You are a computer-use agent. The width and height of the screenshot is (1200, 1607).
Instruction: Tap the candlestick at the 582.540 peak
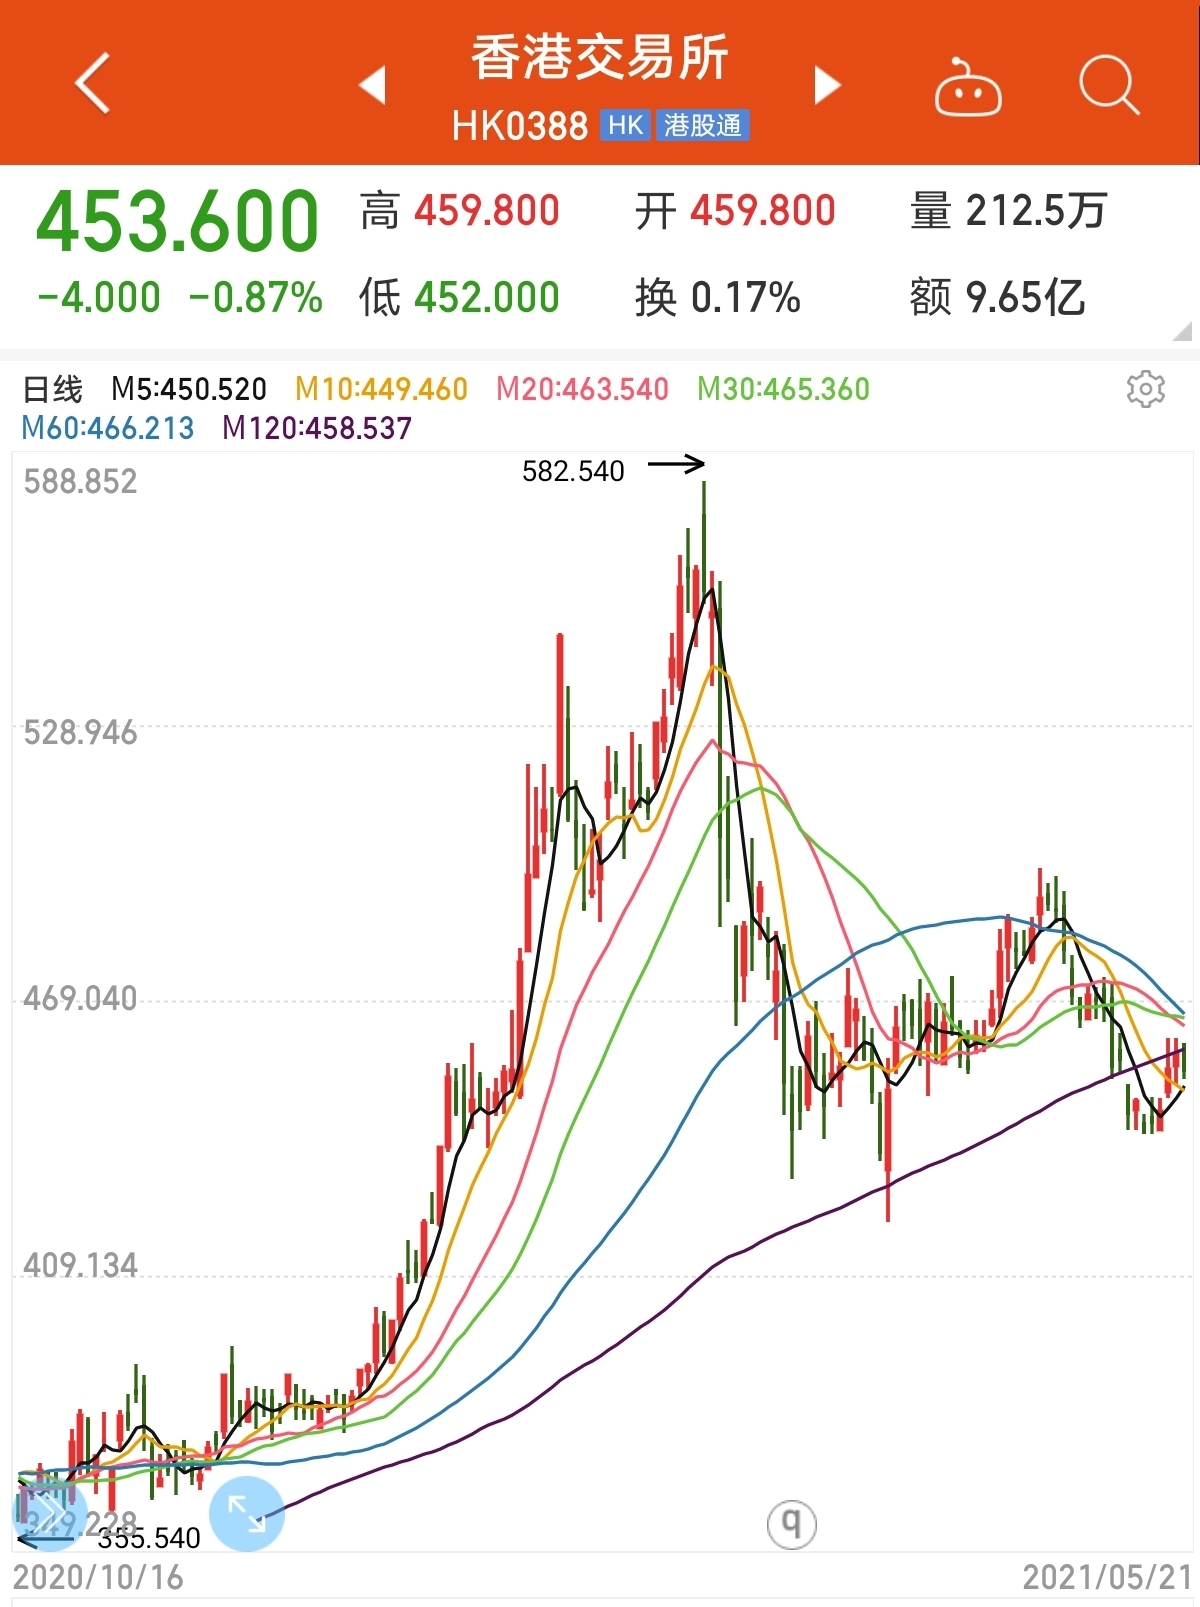coord(704,540)
